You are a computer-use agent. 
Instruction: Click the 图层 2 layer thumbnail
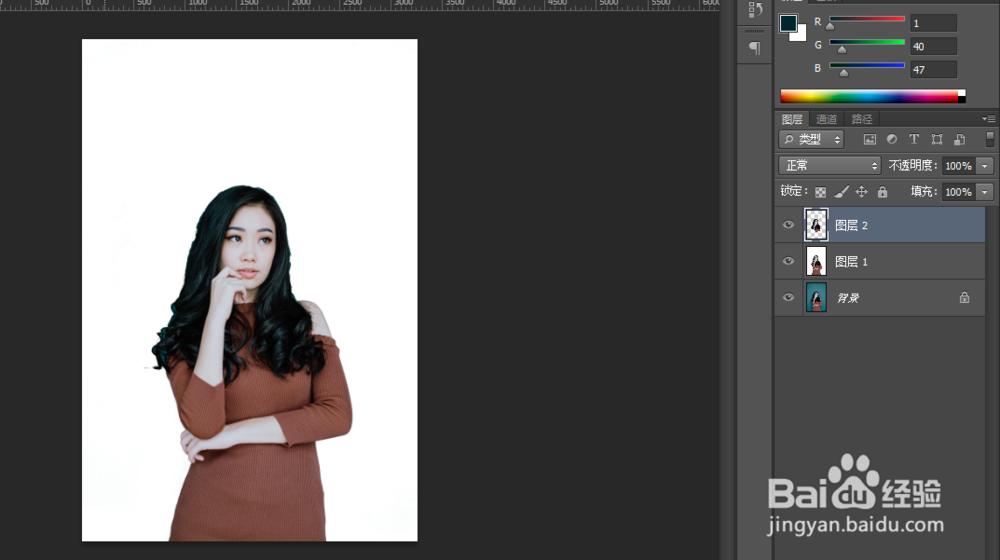click(x=816, y=225)
